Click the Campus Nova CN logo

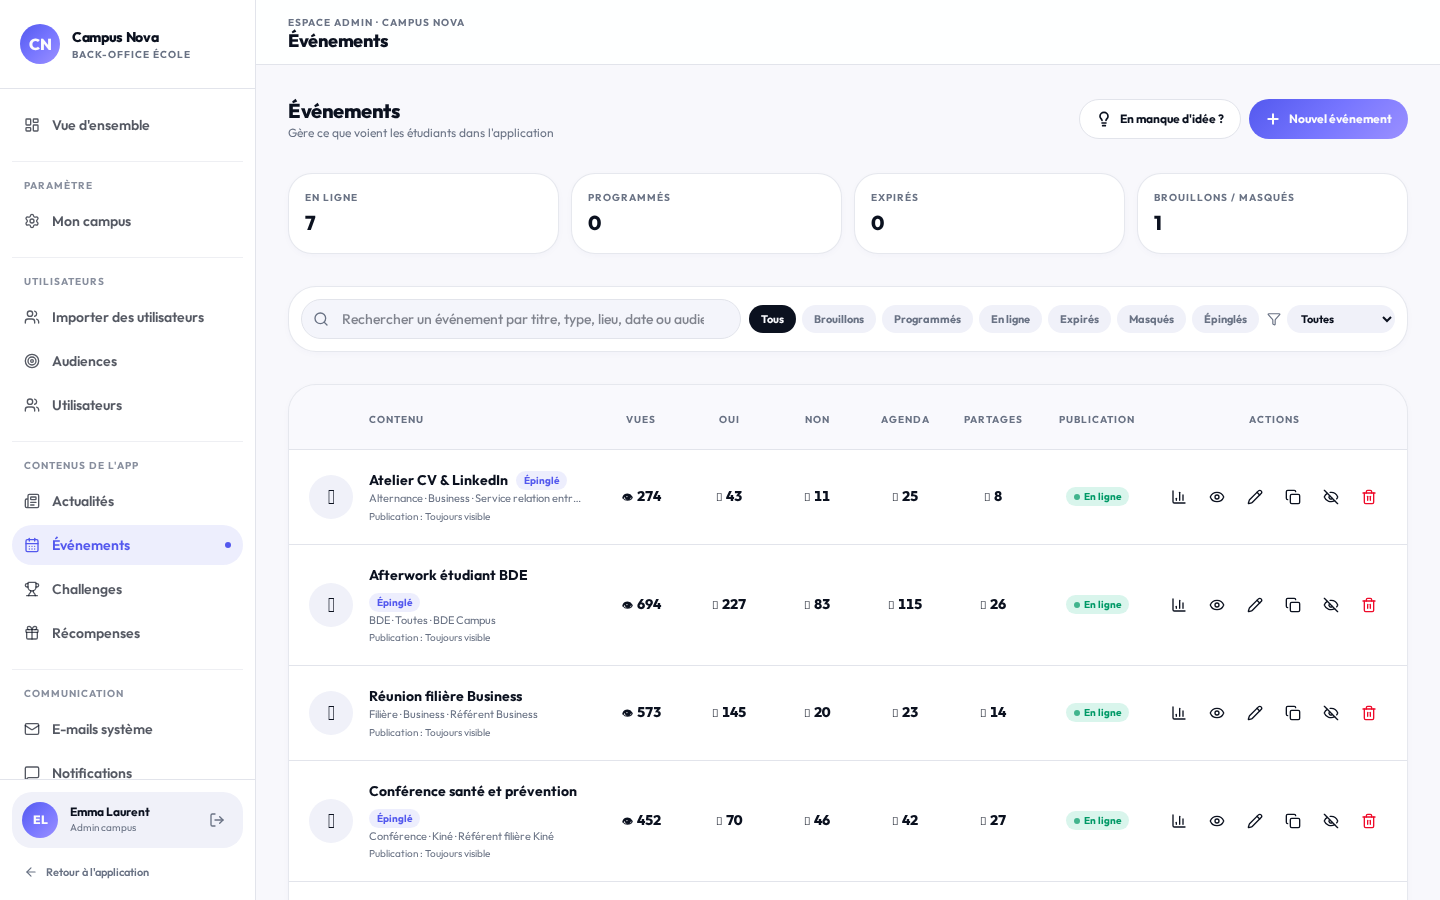pos(40,44)
